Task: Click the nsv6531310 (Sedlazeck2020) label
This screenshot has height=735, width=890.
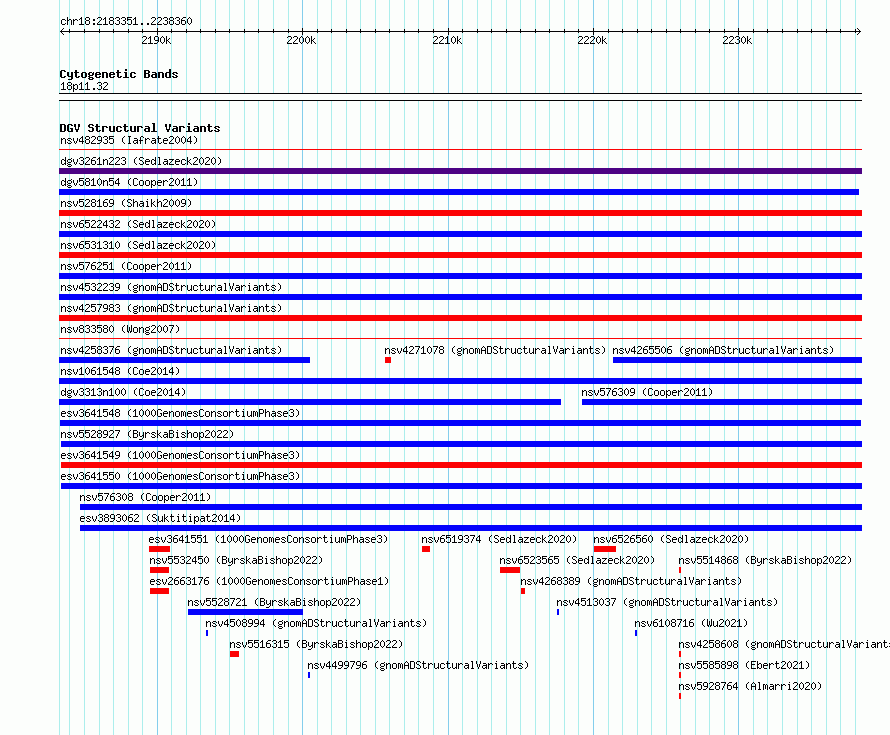Action: click(138, 245)
